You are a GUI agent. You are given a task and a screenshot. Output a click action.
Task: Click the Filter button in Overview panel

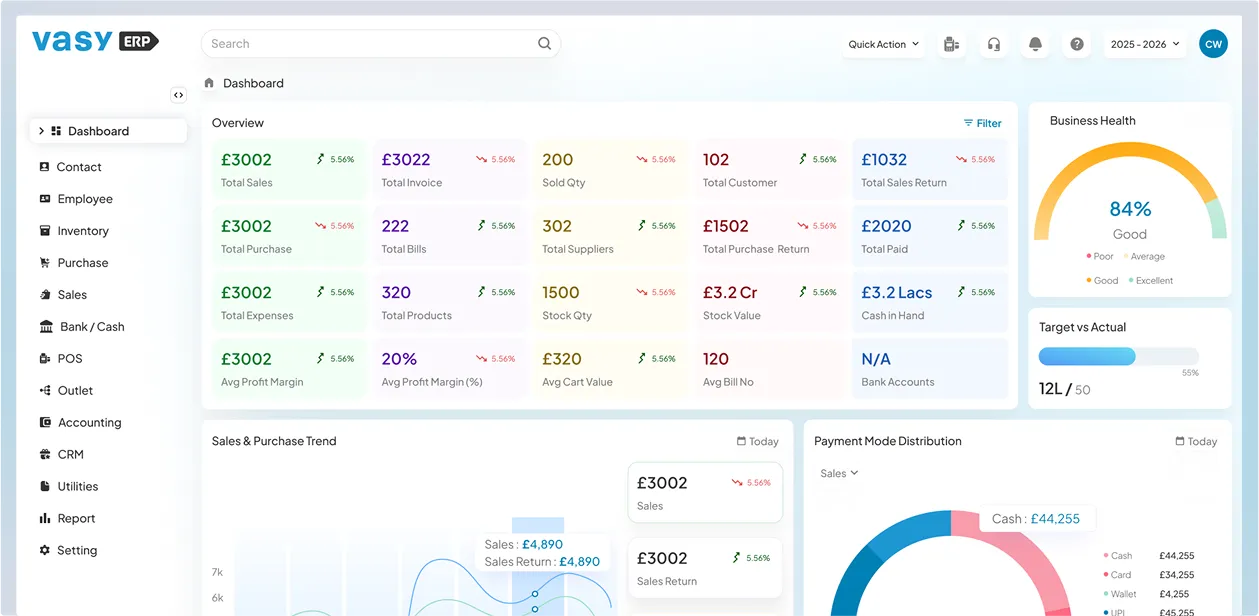tap(982, 123)
